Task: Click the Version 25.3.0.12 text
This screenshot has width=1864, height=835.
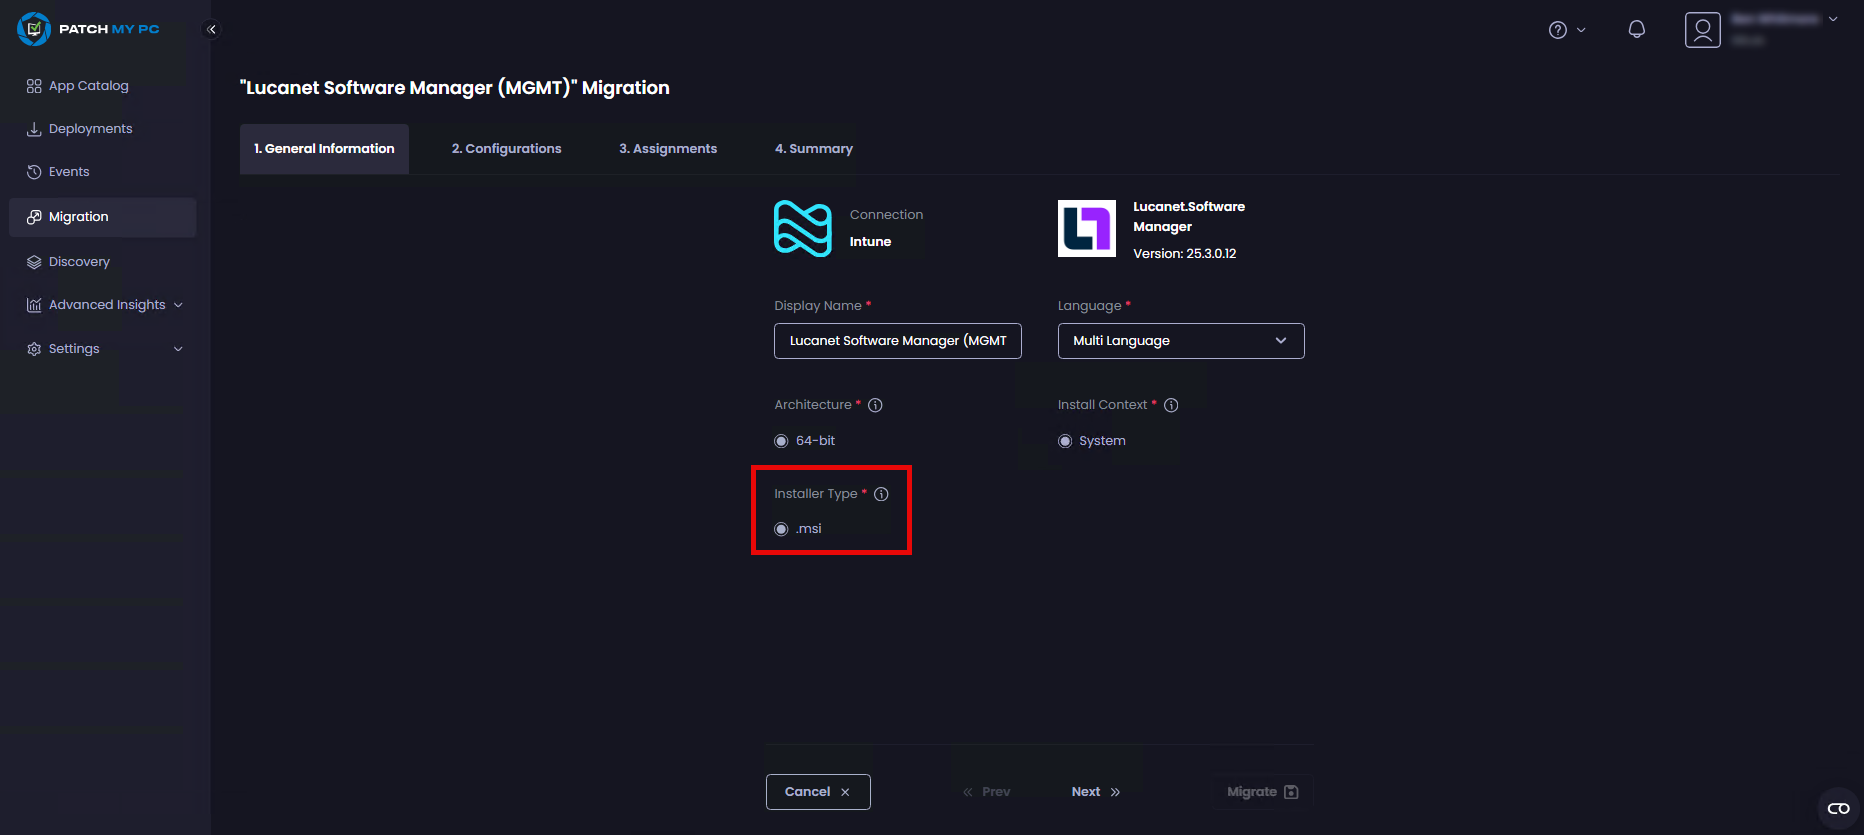Action: click(1185, 254)
